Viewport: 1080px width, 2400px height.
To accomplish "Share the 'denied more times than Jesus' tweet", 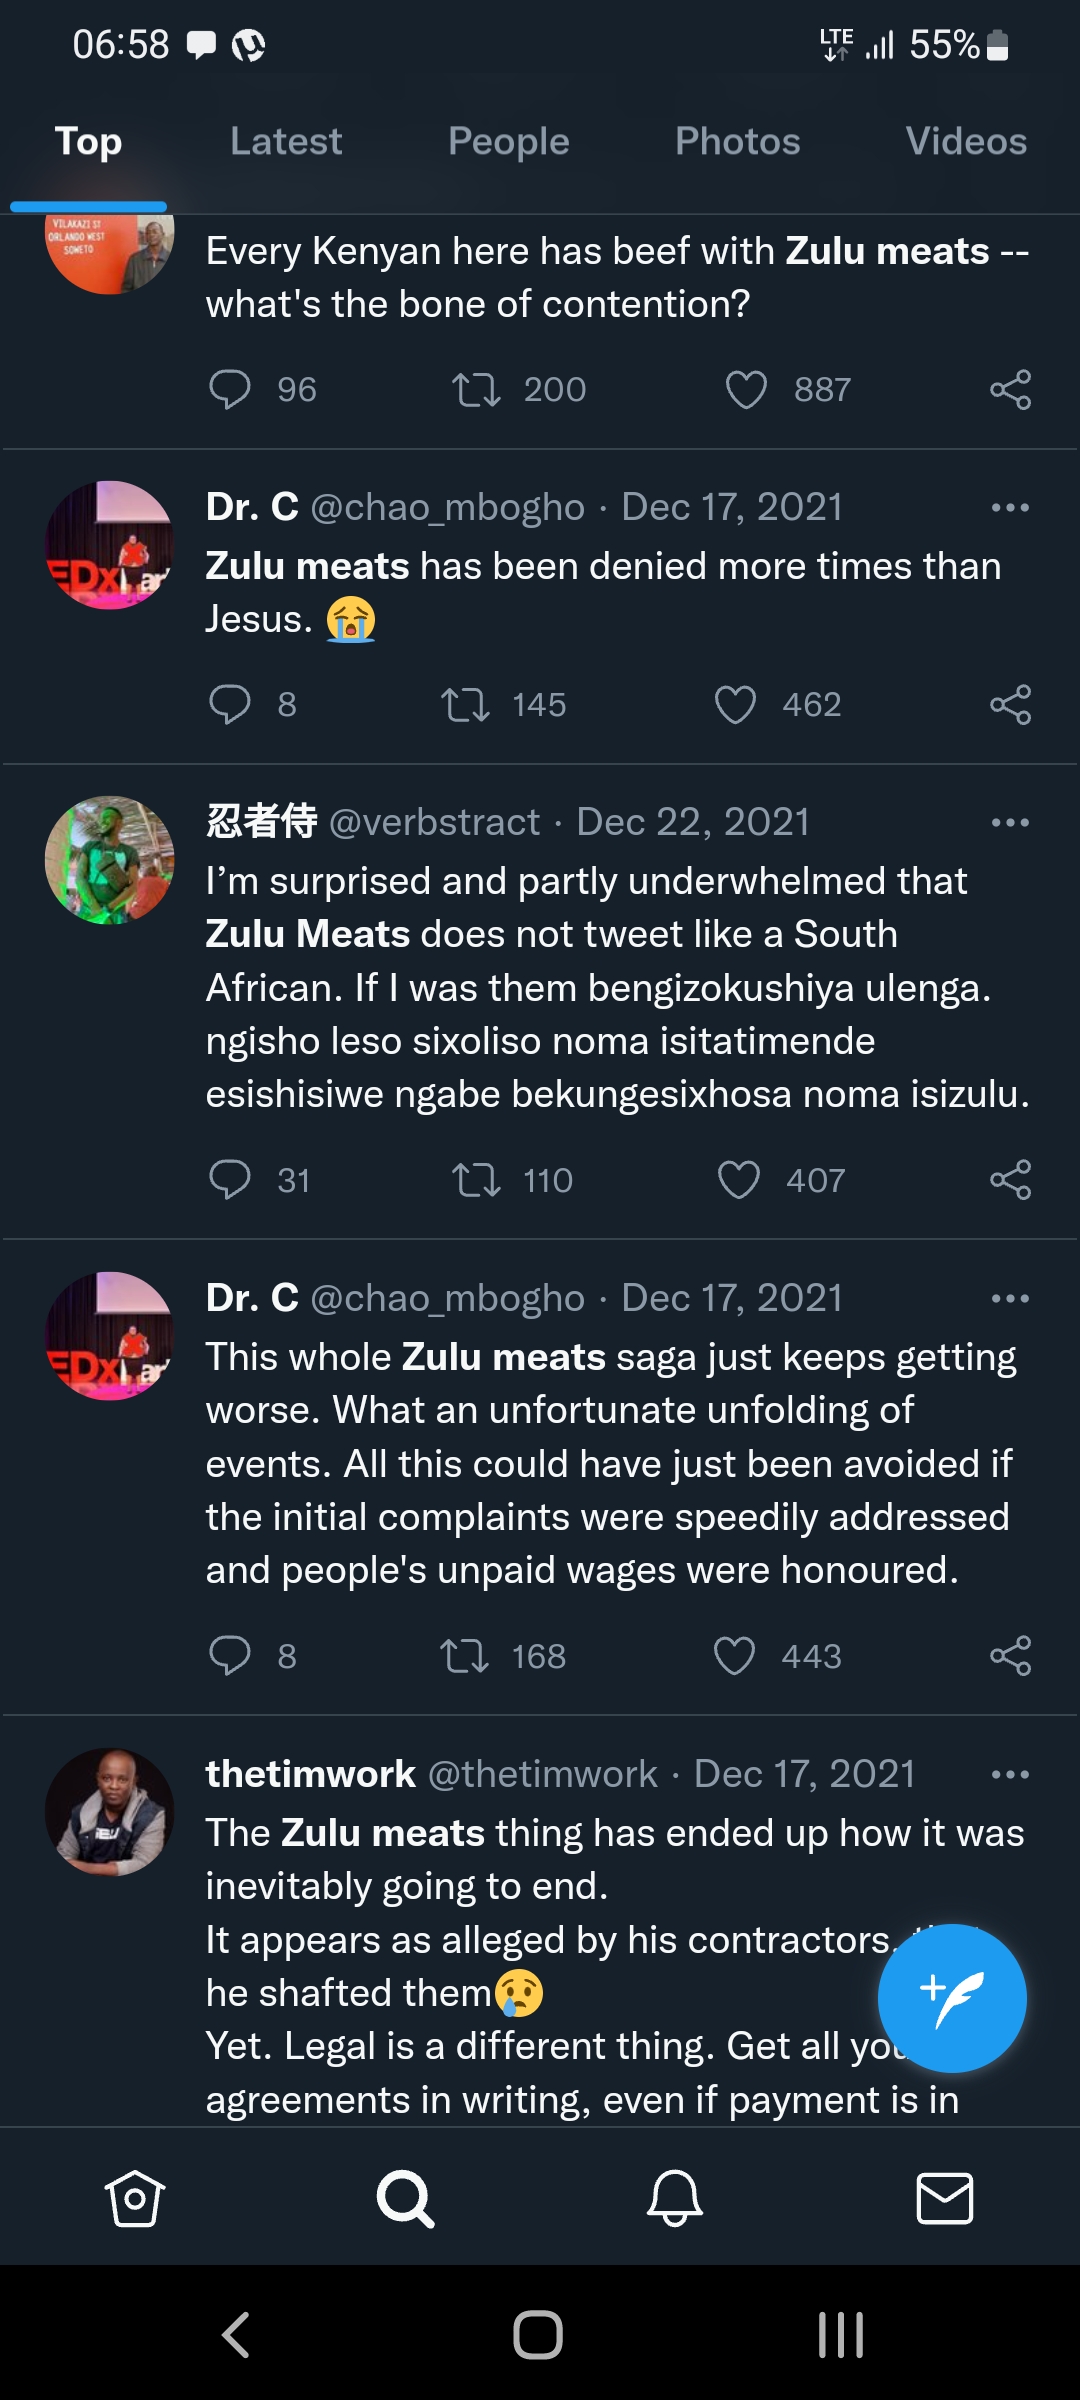I will click(1010, 705).
